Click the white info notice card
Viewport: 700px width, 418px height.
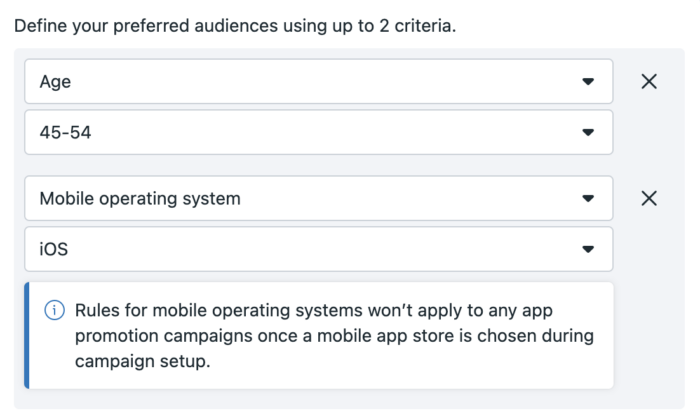(x=319, y=335)
